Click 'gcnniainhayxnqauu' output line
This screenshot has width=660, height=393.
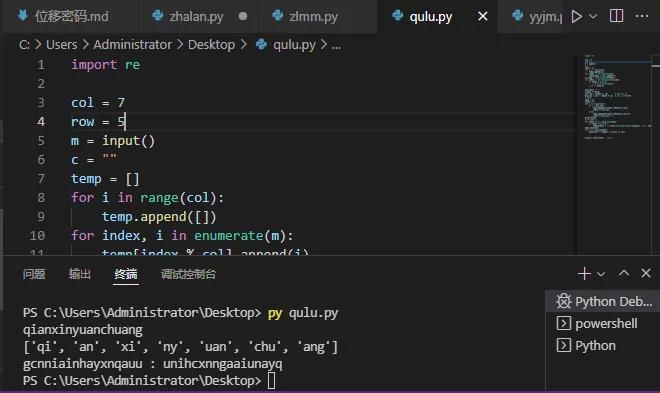pos(153,364)
